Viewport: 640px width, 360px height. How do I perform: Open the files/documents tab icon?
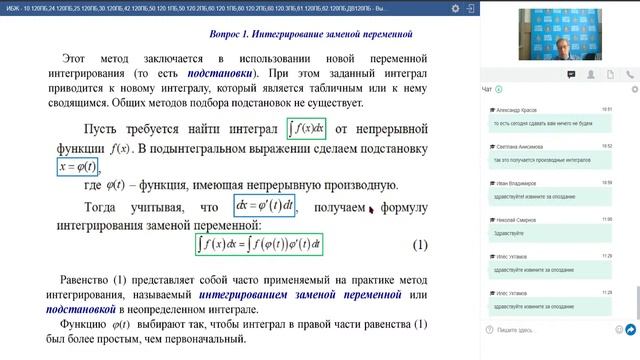tap(610, 74)
